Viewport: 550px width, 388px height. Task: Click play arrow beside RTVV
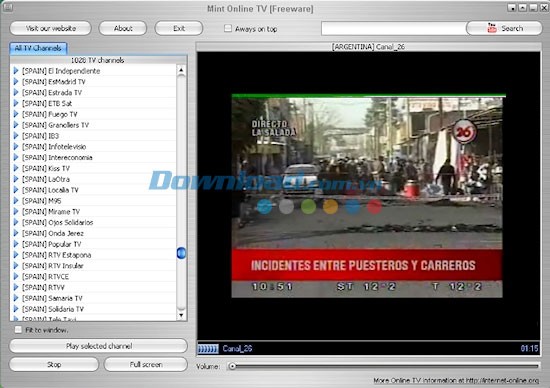click(x=16, y=288)
